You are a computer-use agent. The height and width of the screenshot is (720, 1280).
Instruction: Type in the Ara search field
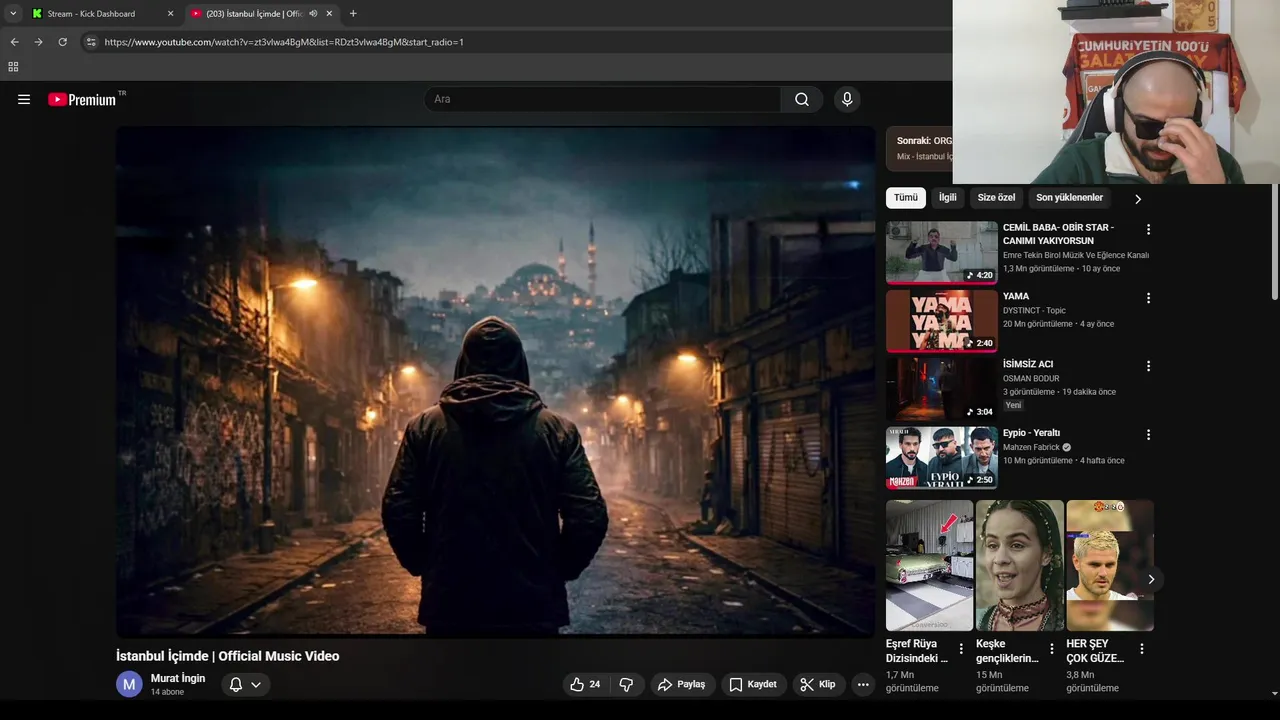[603, 99]
